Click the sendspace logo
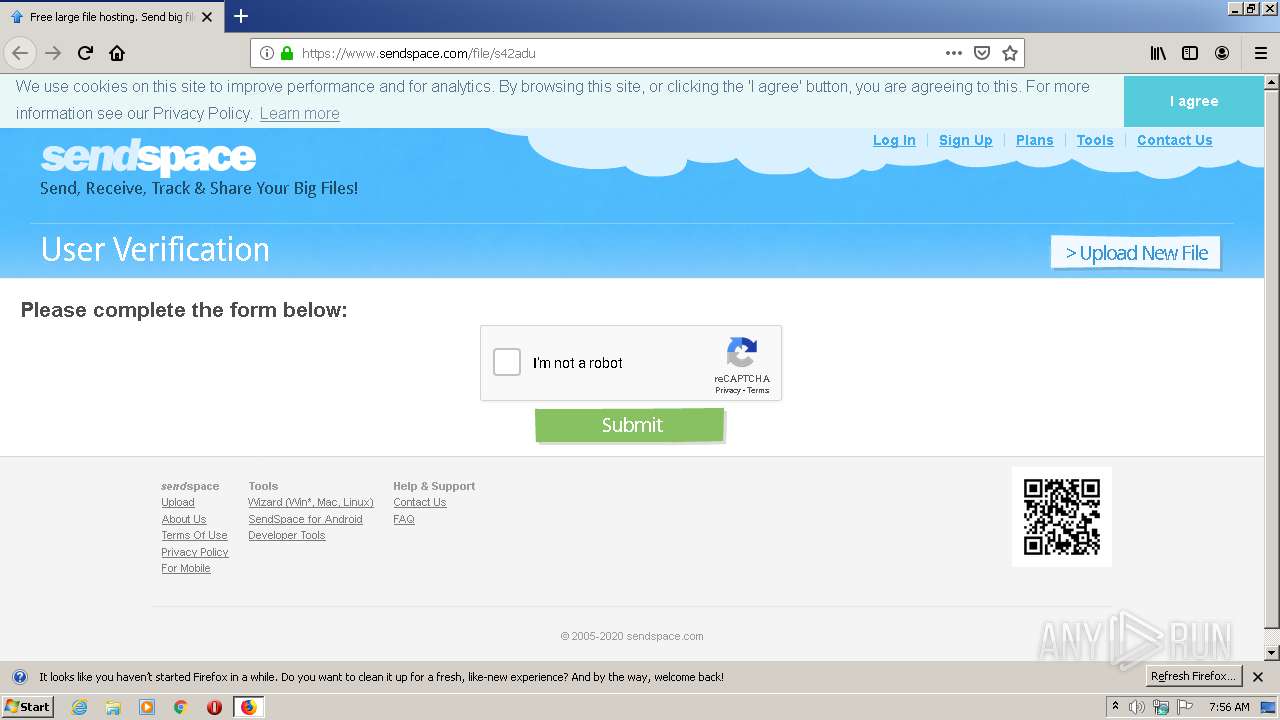Image resolution: width=1280 pixels, height=720 pixels. click(148, 157)
